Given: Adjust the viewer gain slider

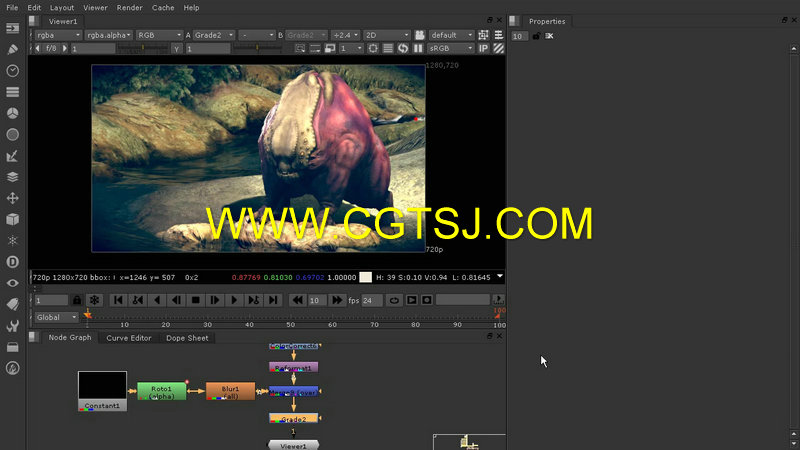Looking at the screenshot, I should point(143,48).
